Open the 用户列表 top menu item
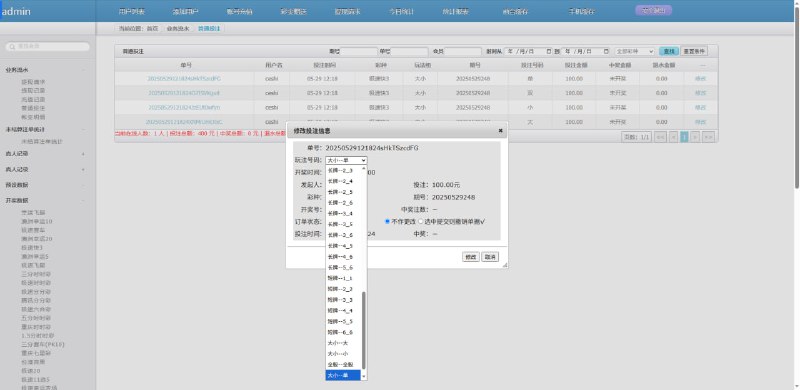 click(132, 11)
